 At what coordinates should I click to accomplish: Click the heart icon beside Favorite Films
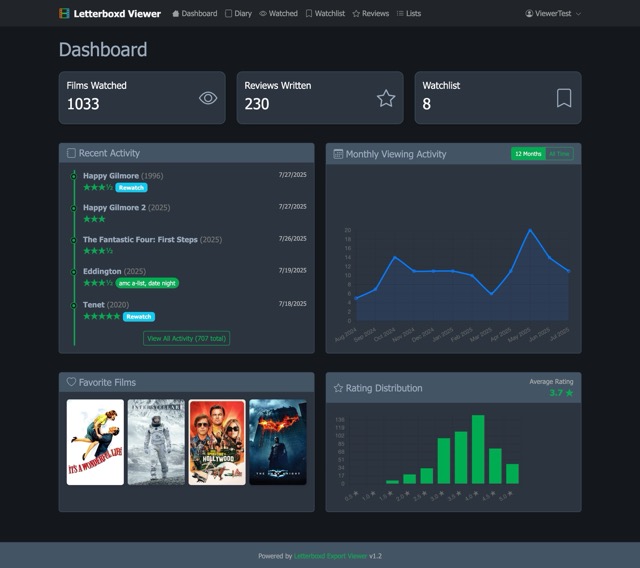[x=71, y=382]
